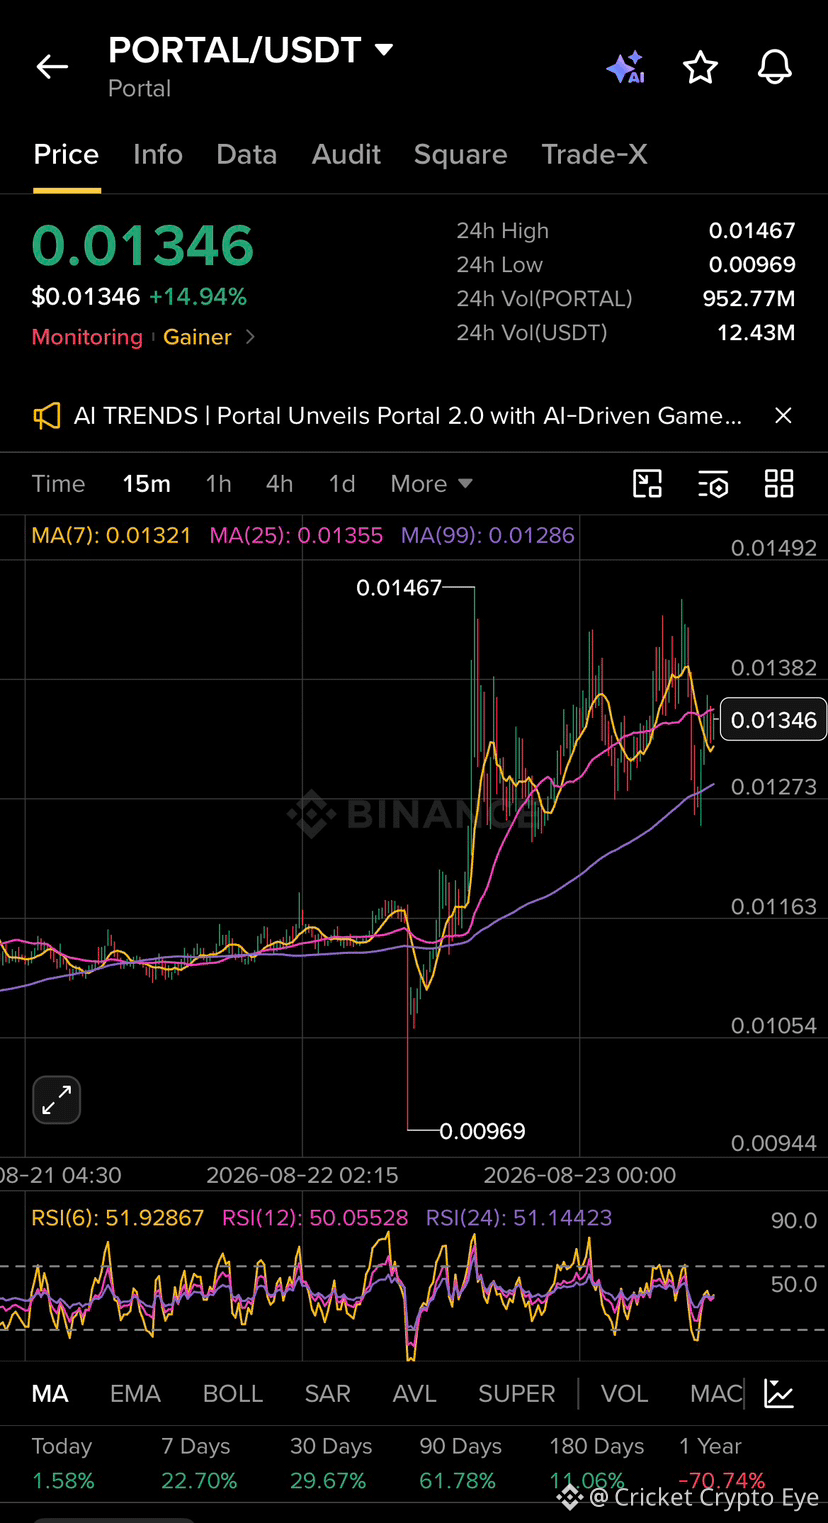Tap the MA(99) value label
The height and width of the screenshot is (1523, 828).
tap(488, 535)
